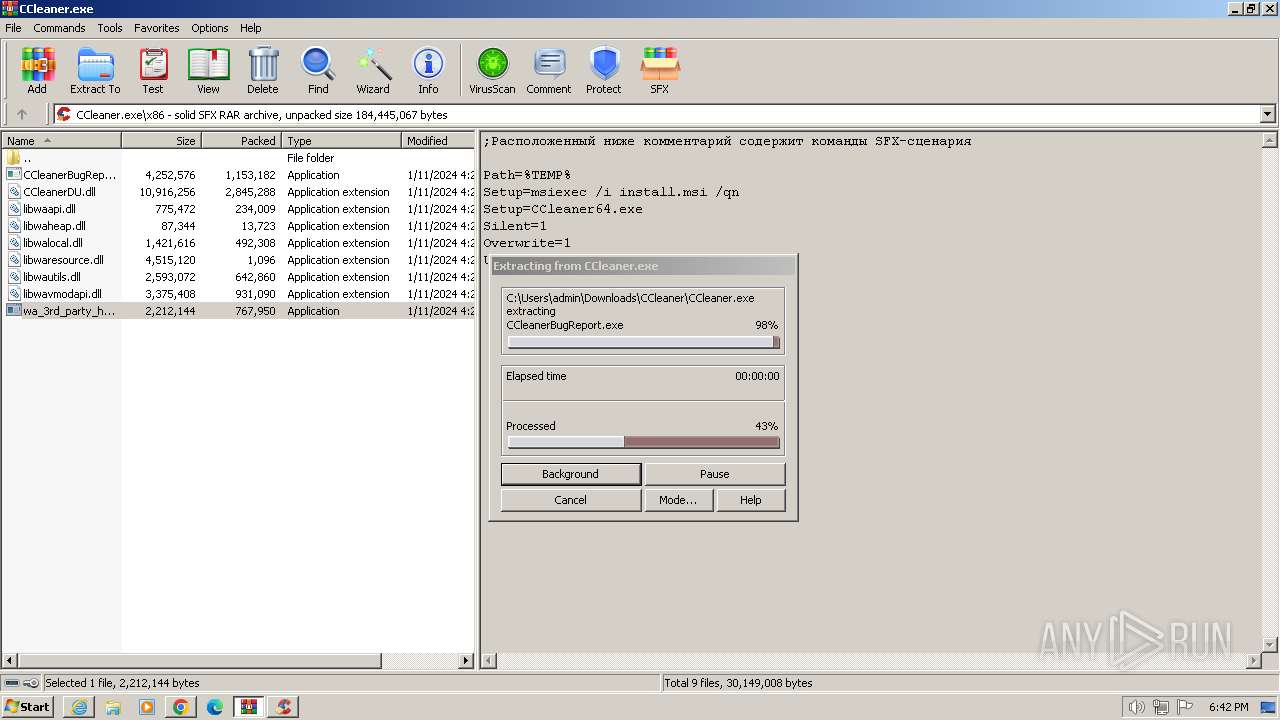1280x720 pixels.
Task: Click Internet Explorer taskbar icon
Action: (x=79, y=707)
